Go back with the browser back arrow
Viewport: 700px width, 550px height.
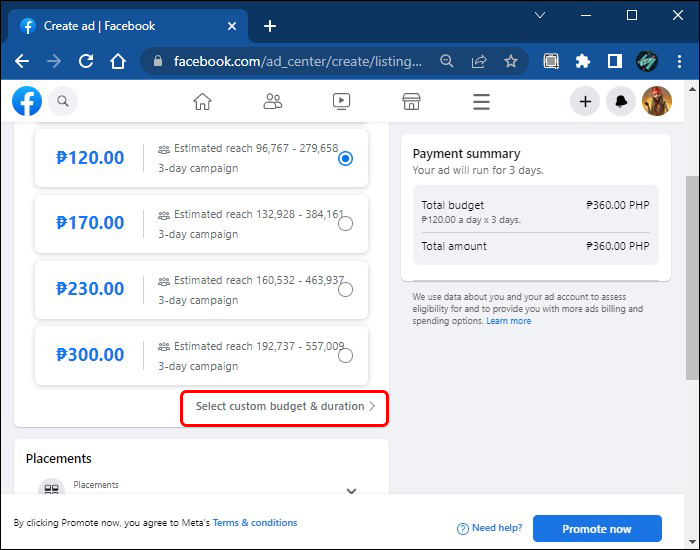[22, 61]
